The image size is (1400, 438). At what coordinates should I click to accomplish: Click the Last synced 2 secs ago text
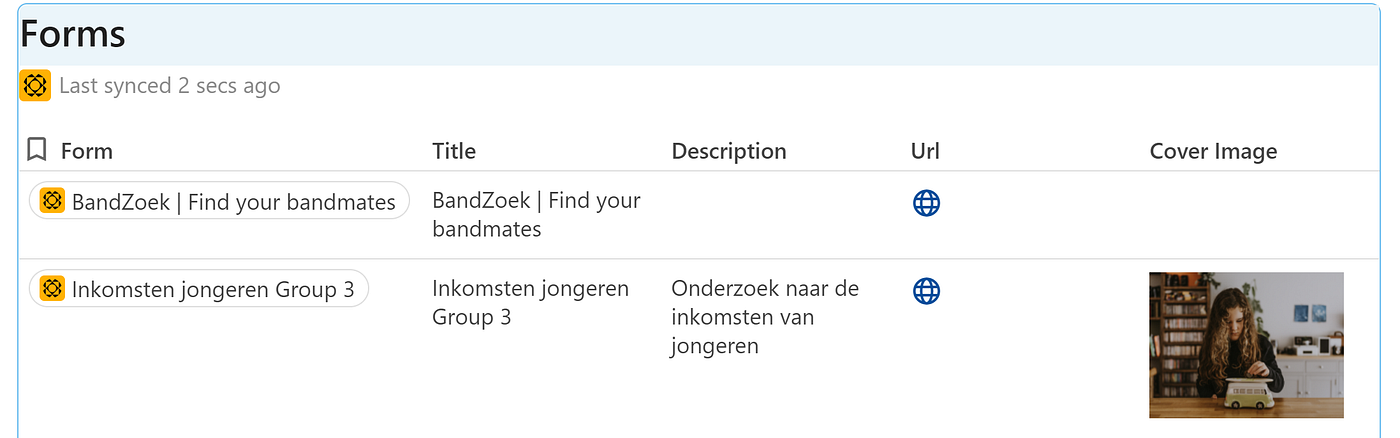point(169,86)
